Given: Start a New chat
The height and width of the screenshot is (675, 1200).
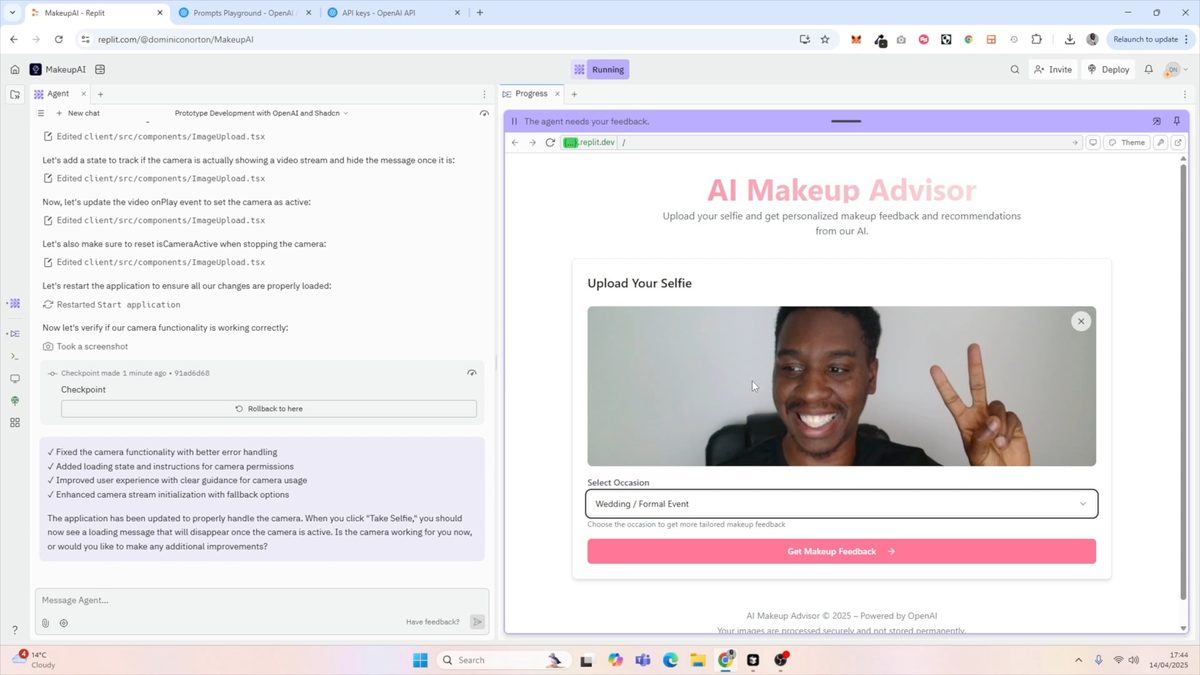Looking at the screenshot, I should point(78,113).
